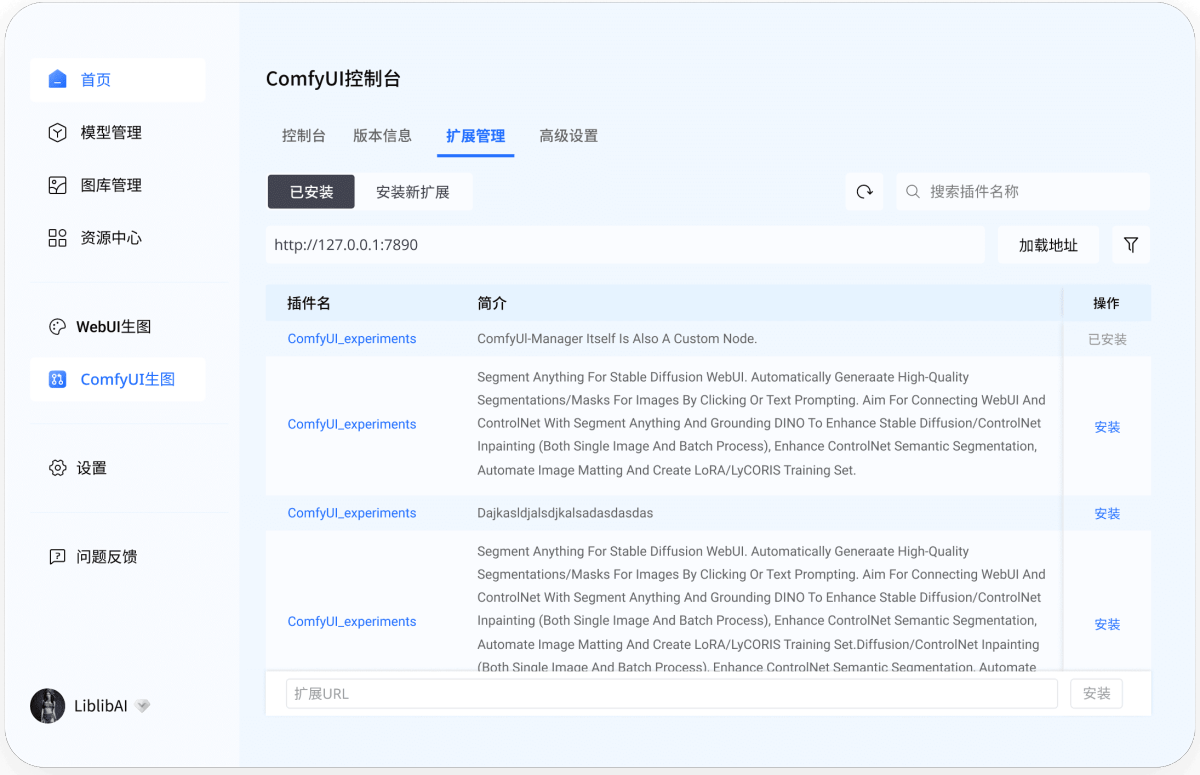The image size is (1200, 775).
Task: Switch to the 高级设置 tab
Action: coord(568,136)
